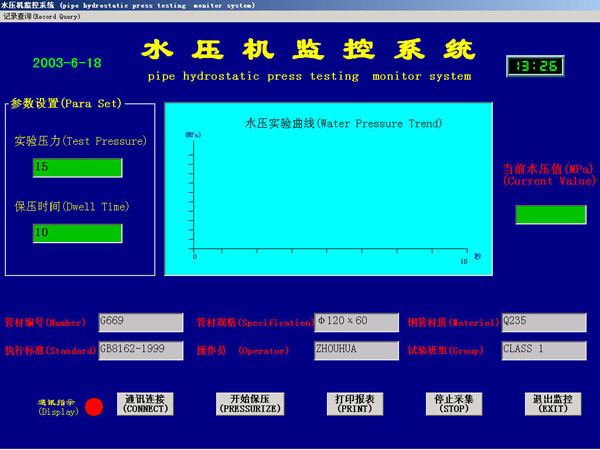The image size is (600, 450).
Task: Click the yellow 水压机监控系统 title heading
Action: tap(308, 51)
